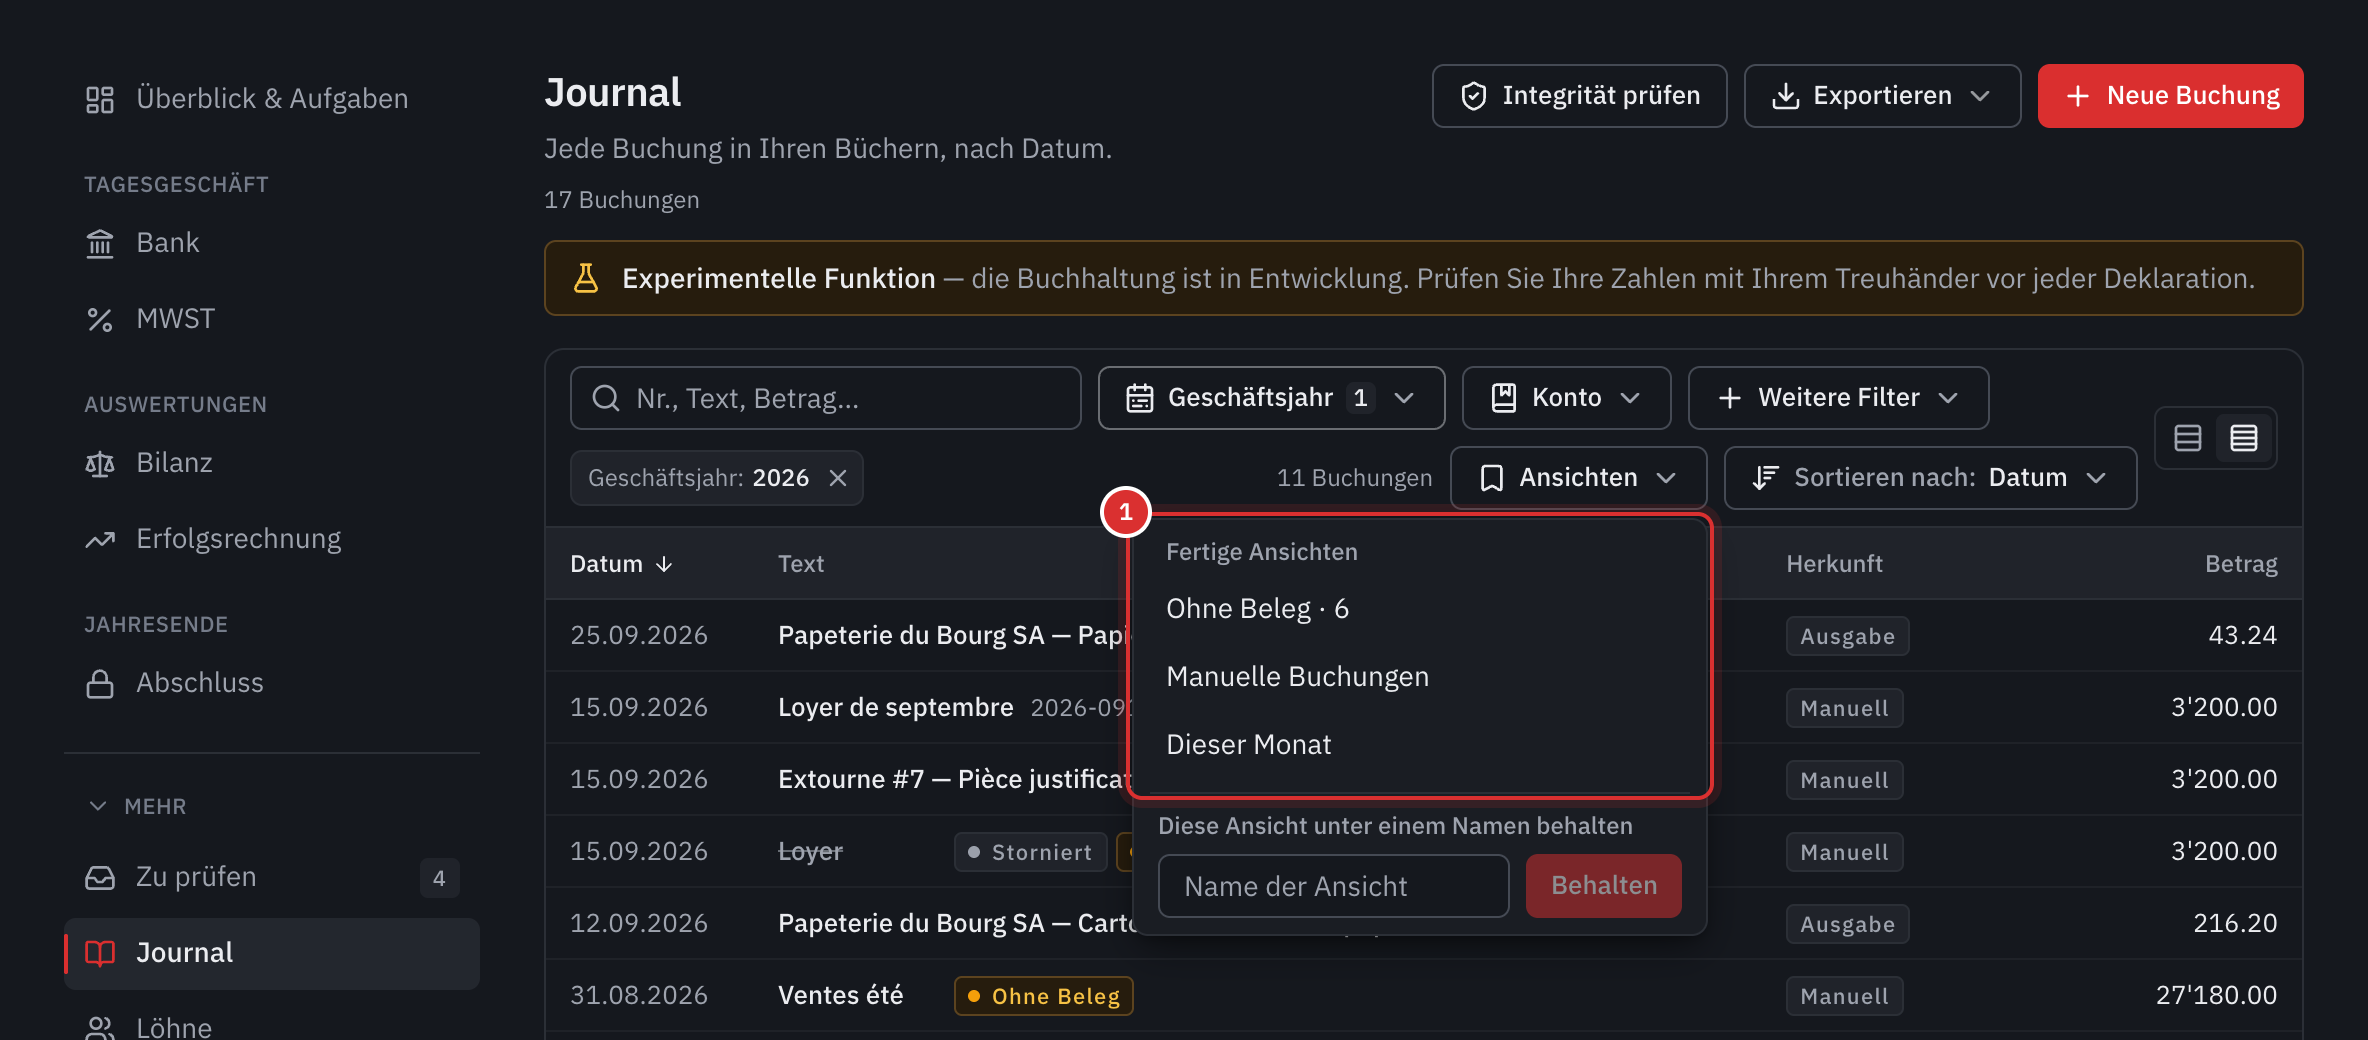The image size is (2368, 1040).
Task: Switch to the comfortable row density view
Action: coord(2188,438)
